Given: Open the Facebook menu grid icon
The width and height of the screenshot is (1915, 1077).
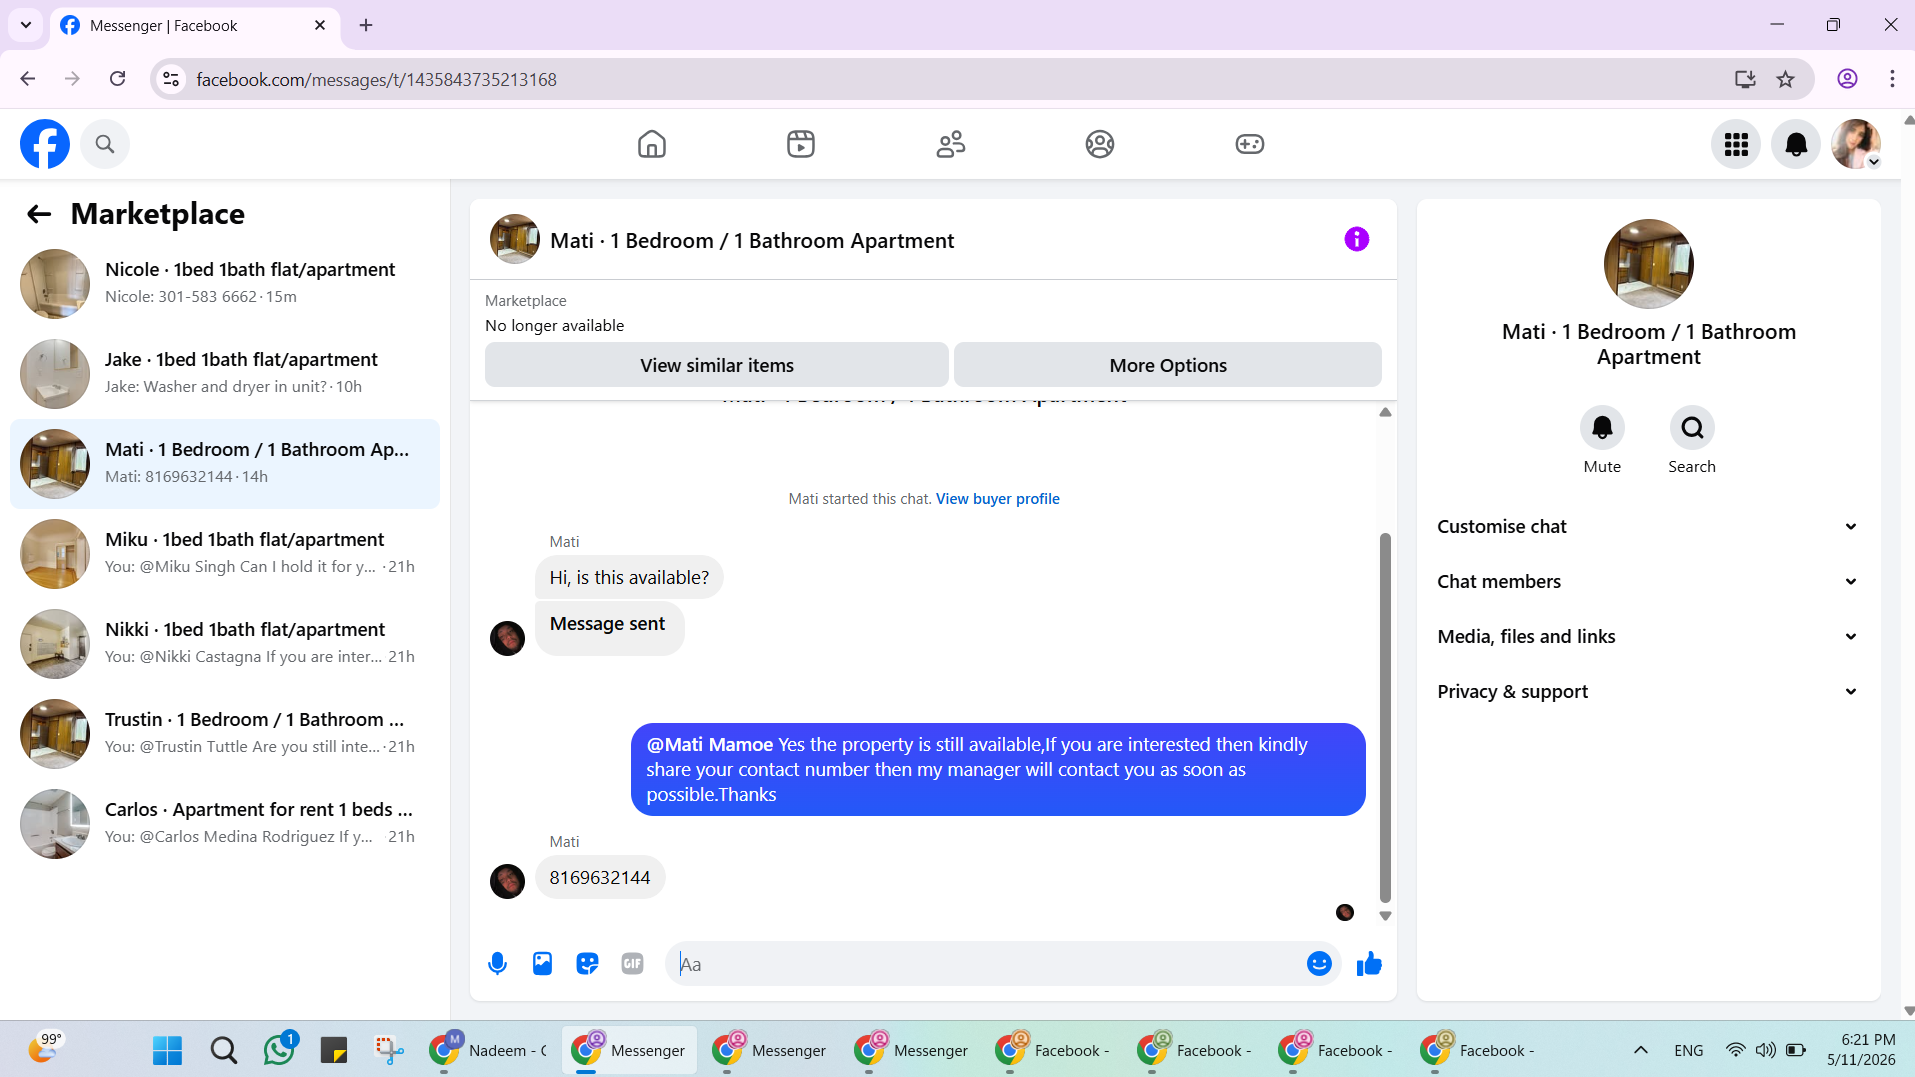Looking at the screenshot, I should pyautogui.click(x=1736, y=144).
